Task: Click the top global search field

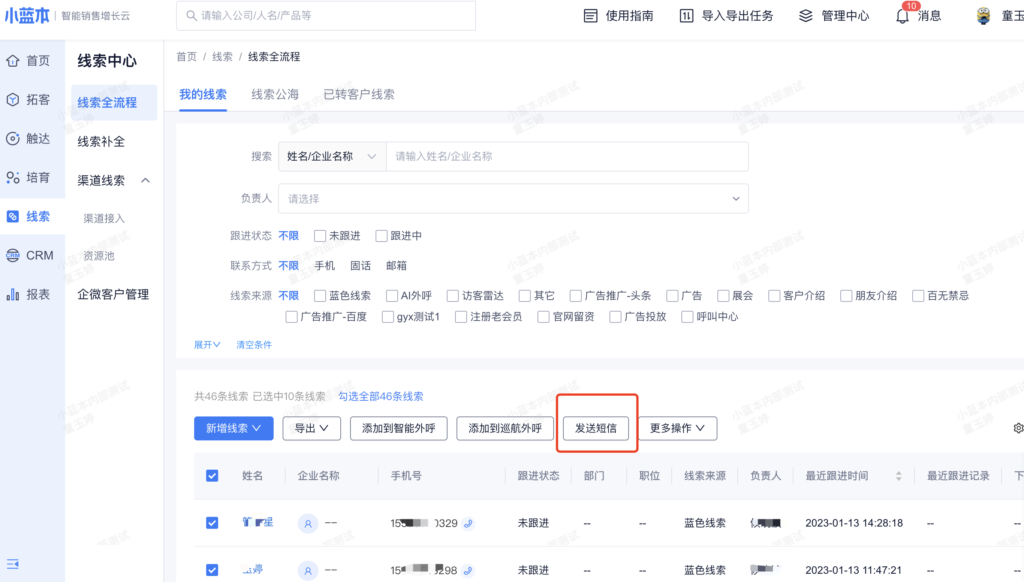Action: (370, 16)
